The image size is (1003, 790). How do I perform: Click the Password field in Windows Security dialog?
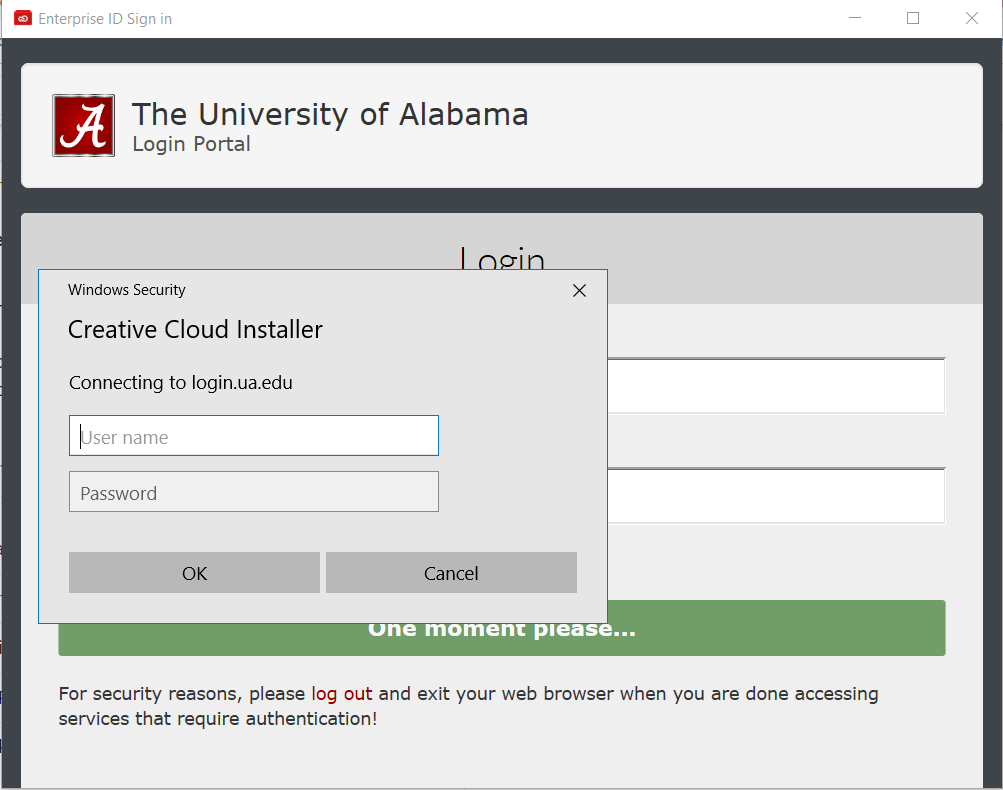pyautogui.click(x=253, y=491)
